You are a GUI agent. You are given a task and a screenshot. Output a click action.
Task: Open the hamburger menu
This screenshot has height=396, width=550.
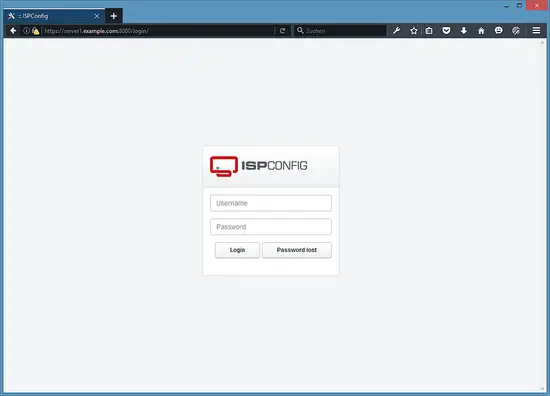coord(536,31)
